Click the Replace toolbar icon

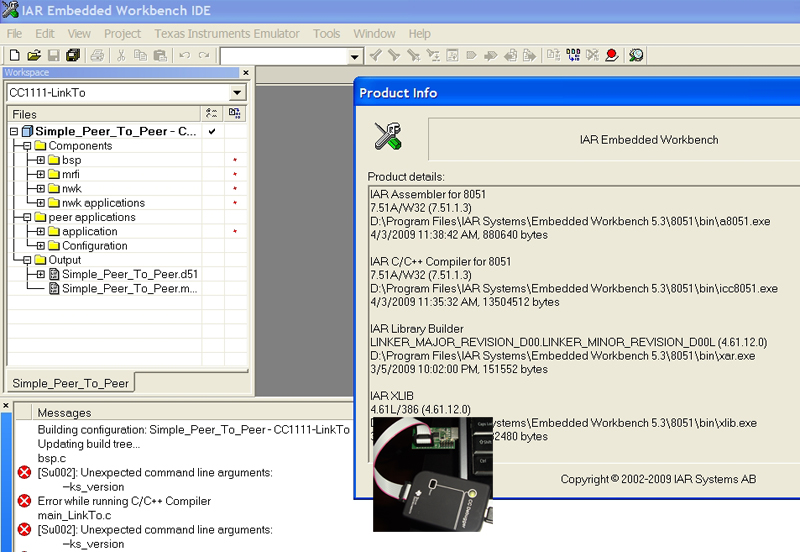[x=433, y=55]
